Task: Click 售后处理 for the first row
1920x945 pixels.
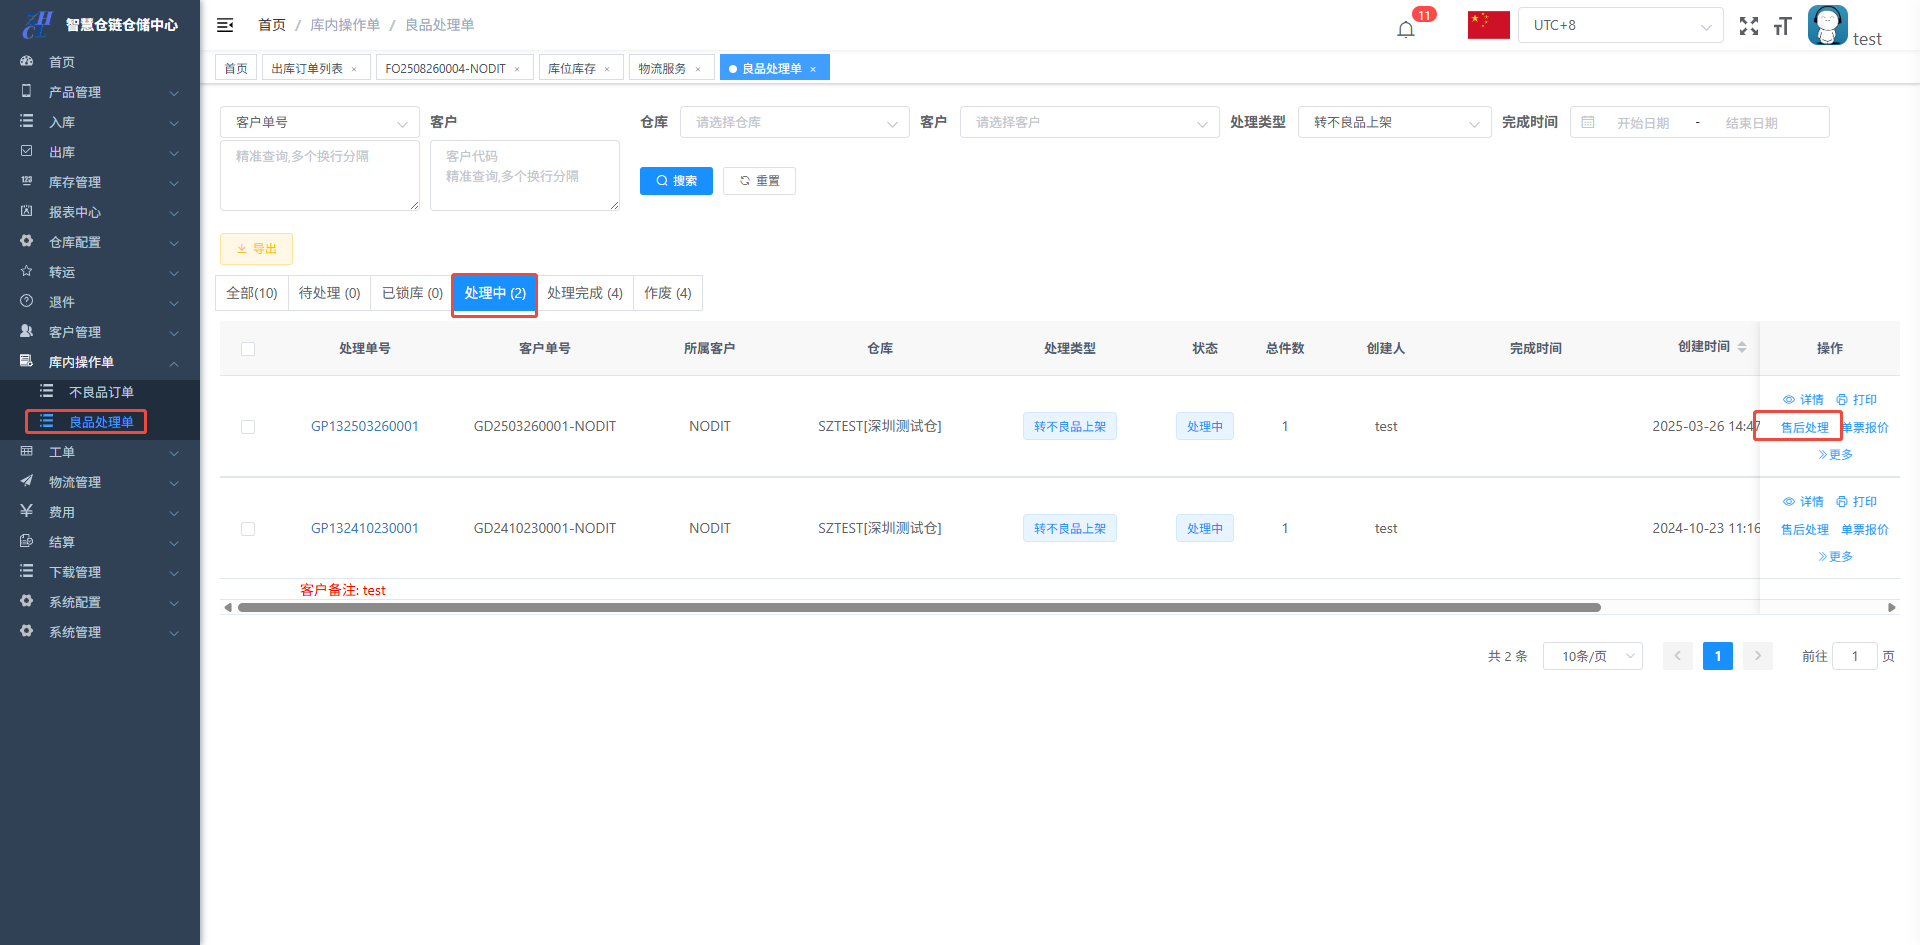Action: click(x=1804, y=427)
